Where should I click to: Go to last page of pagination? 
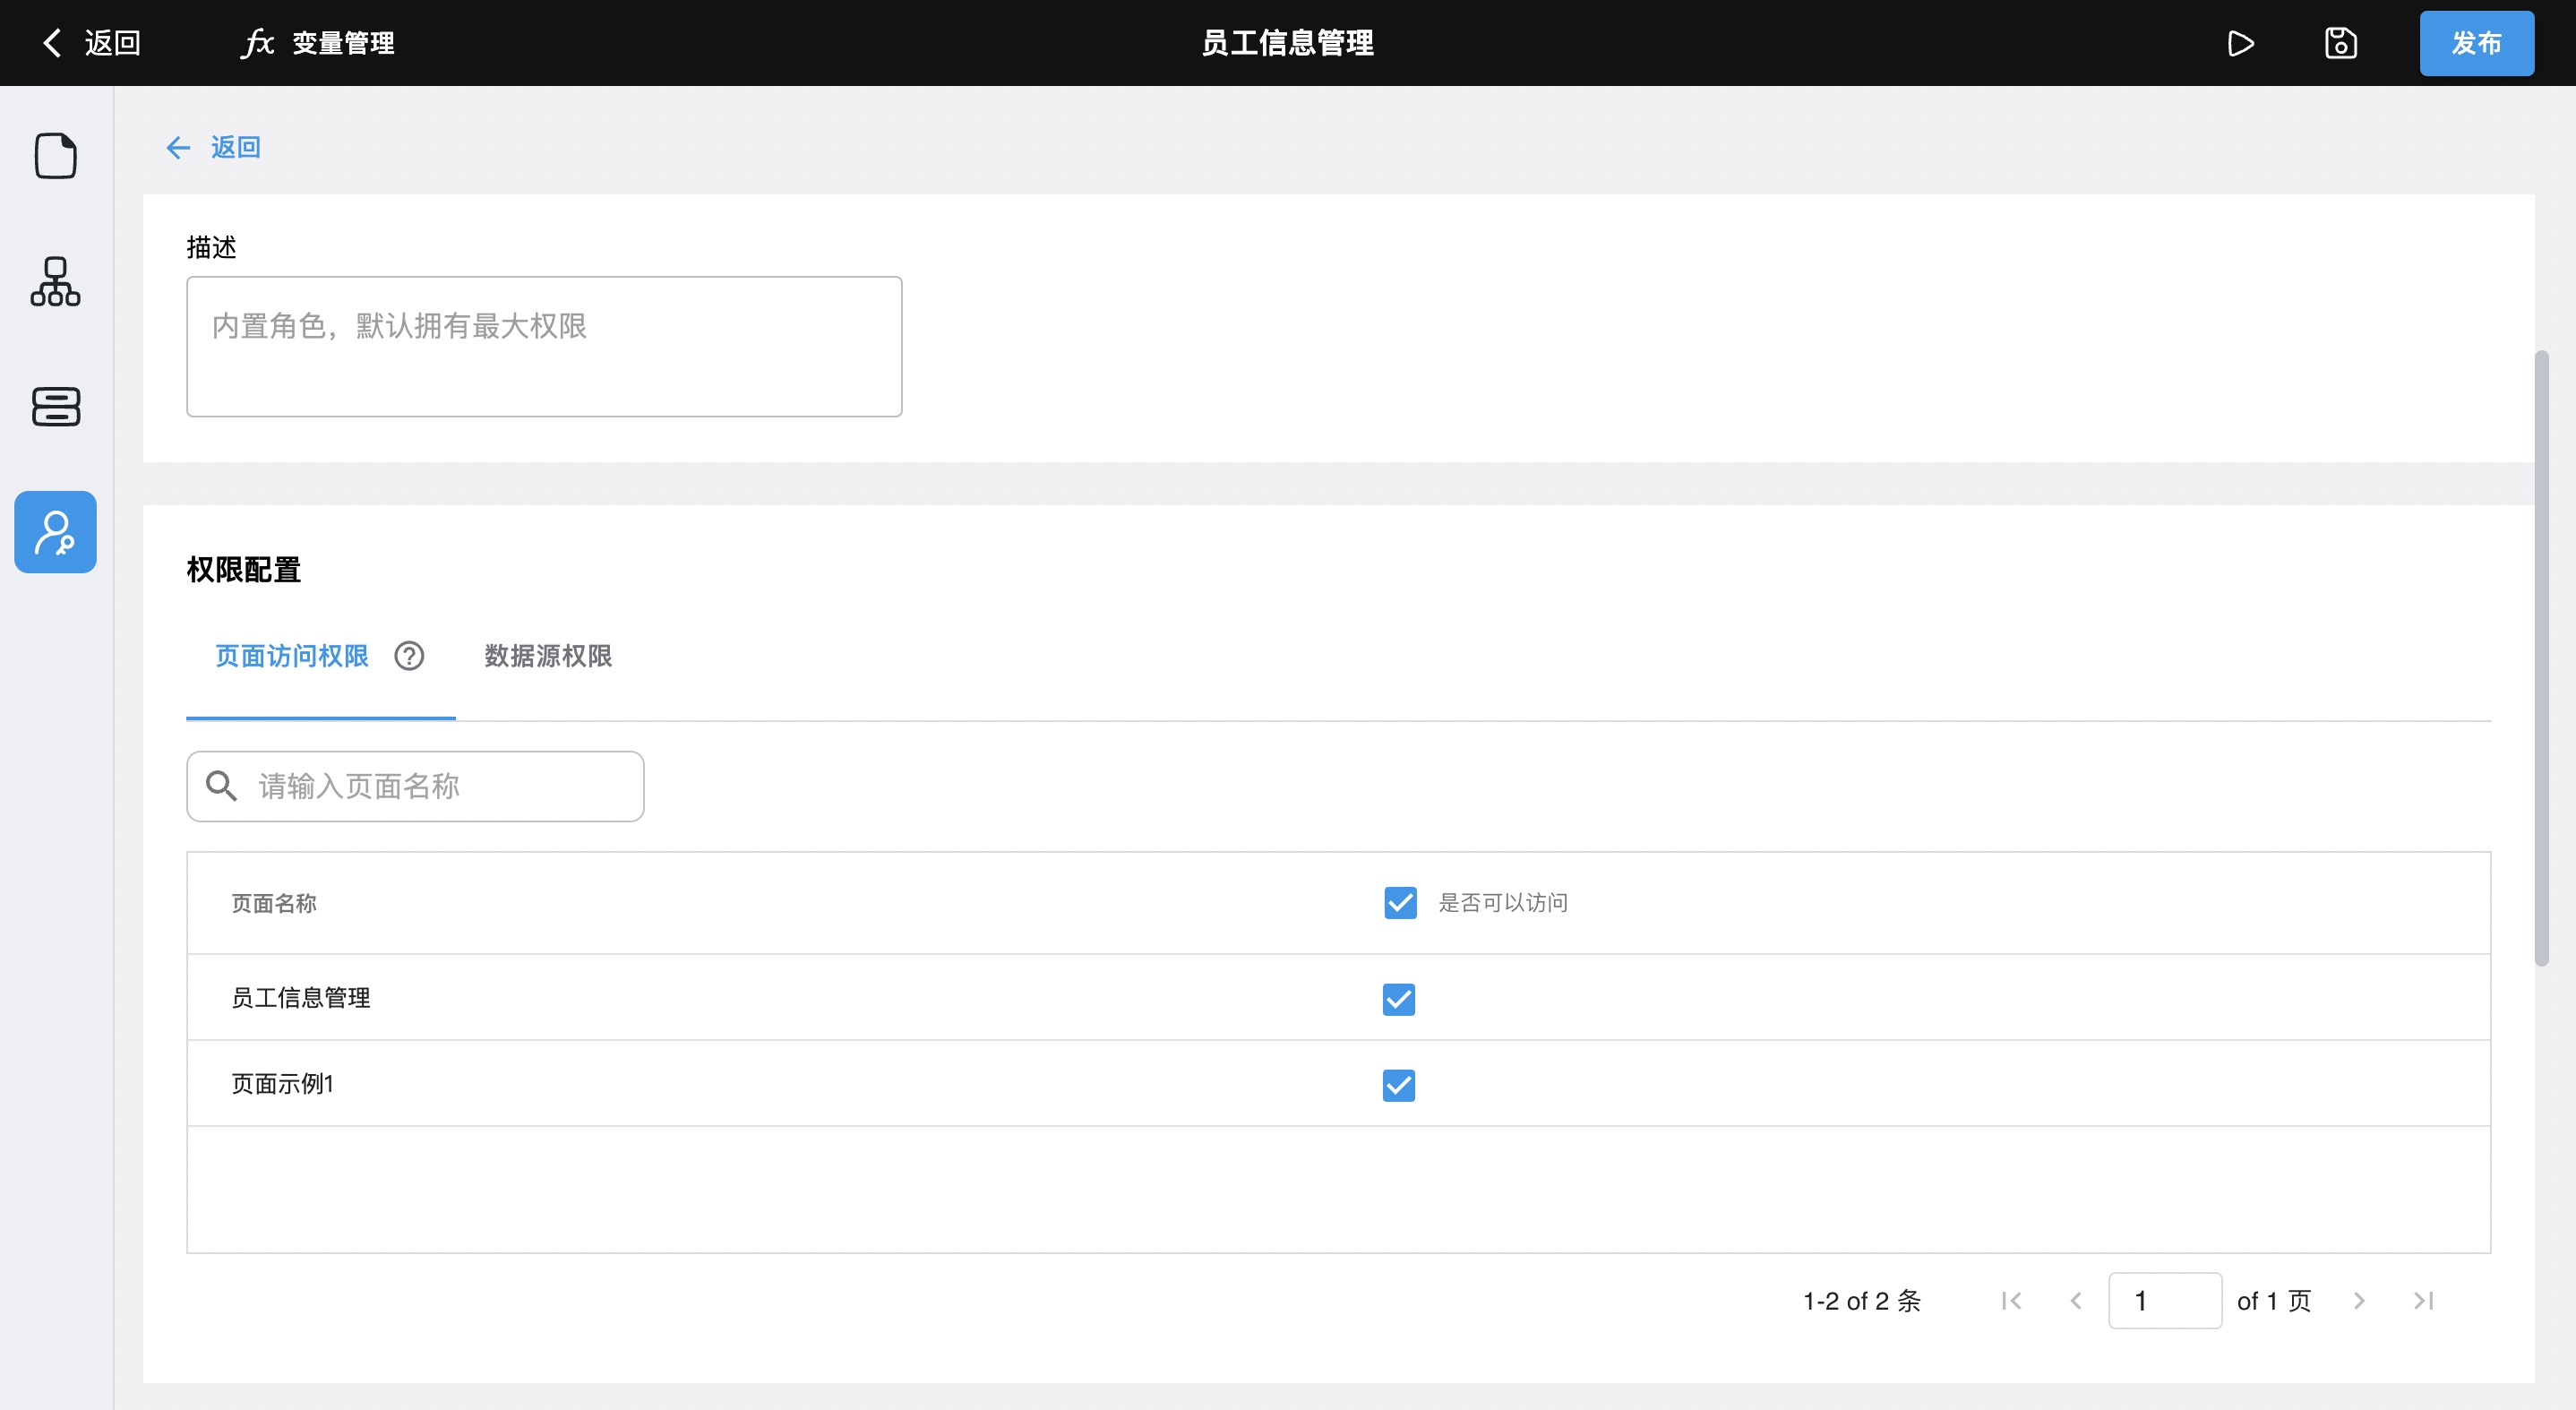click(x=2423, y=1301)
